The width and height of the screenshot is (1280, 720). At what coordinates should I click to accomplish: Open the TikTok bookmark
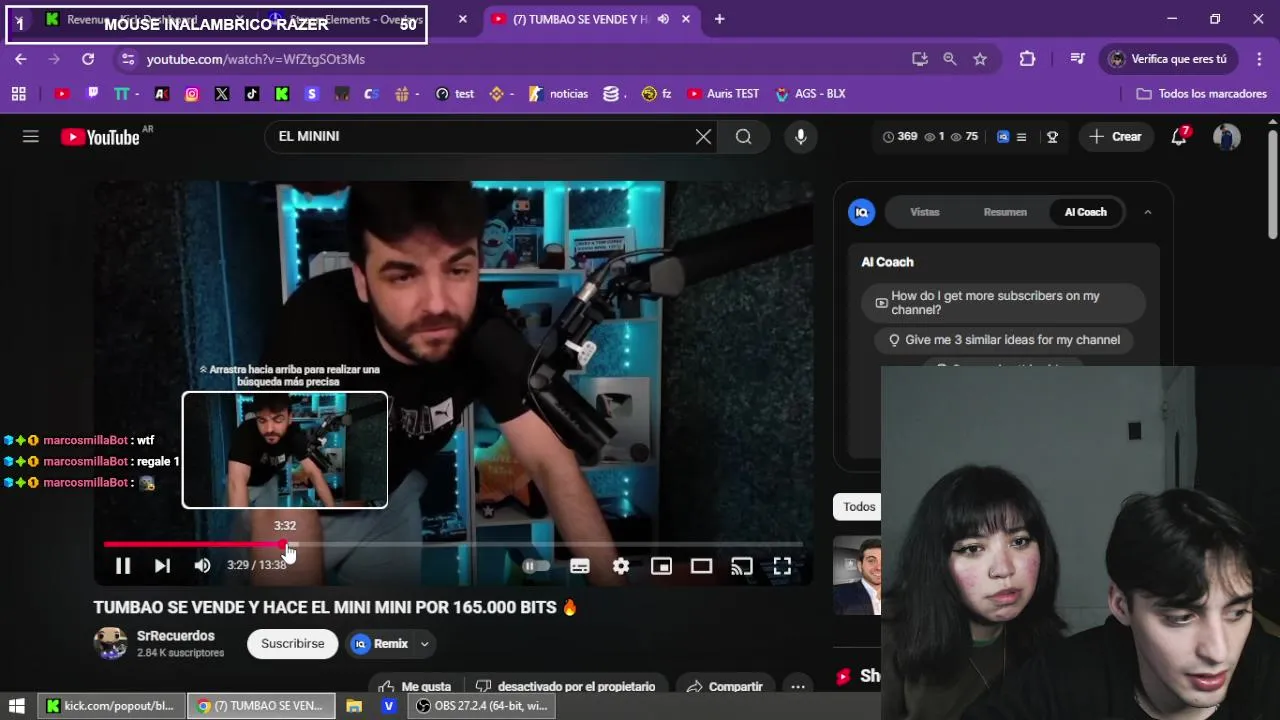pos(252,94)
